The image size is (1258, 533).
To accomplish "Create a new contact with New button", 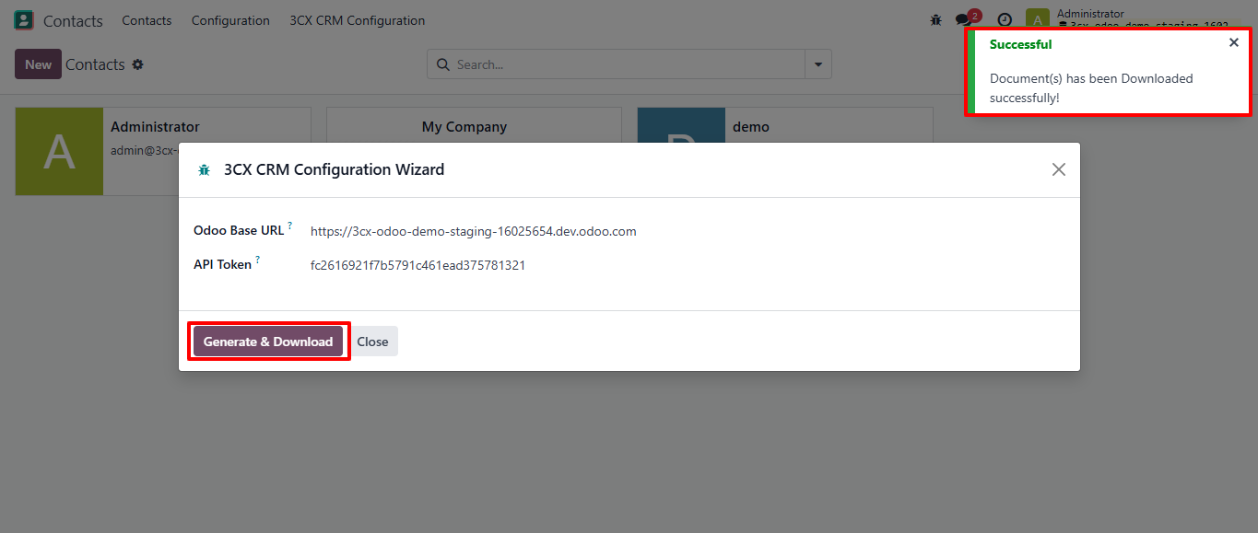I will (x=38, y=65).
